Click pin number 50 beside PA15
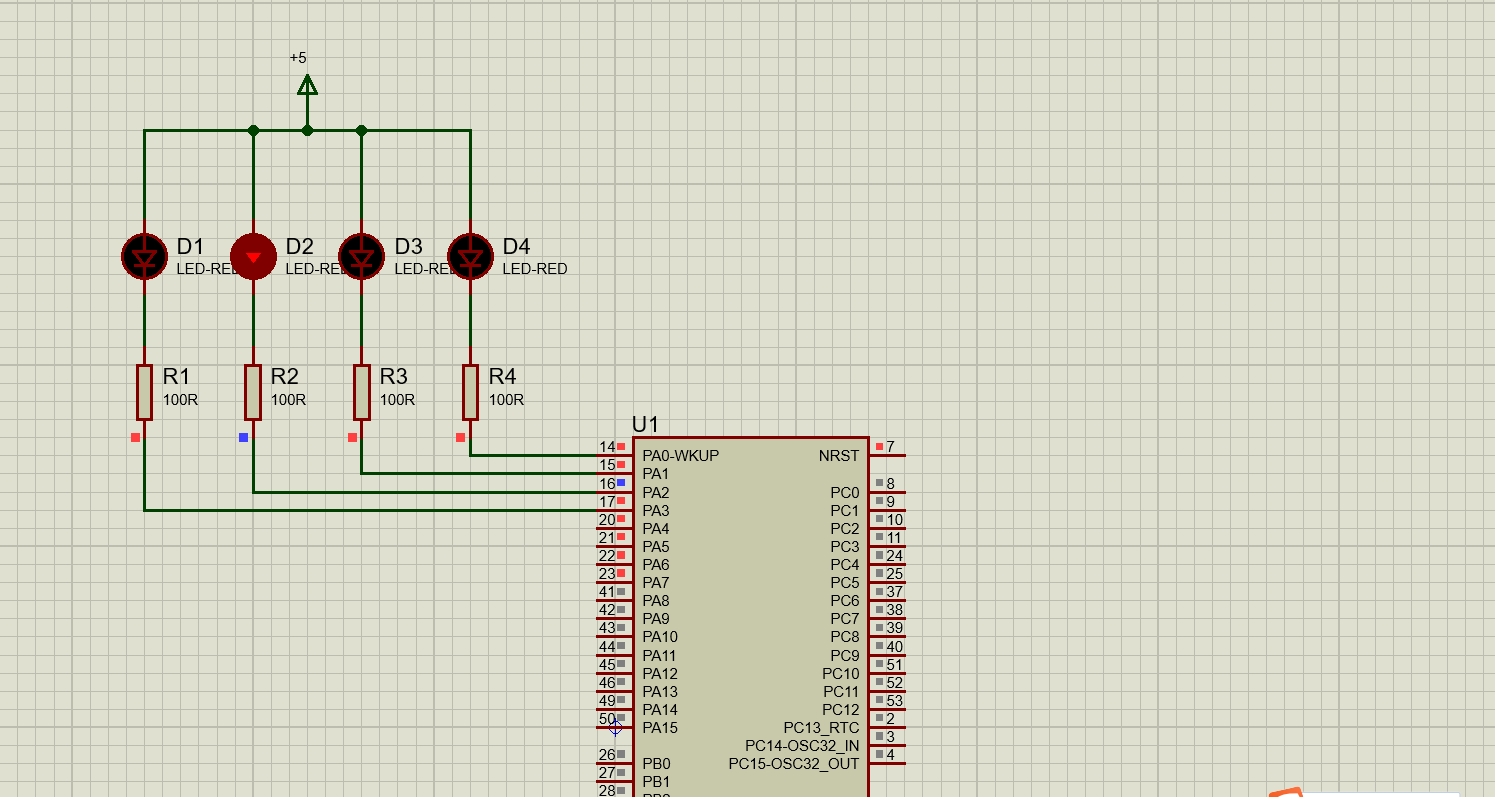Screen dimensions: 1495x797 [607, 719]
